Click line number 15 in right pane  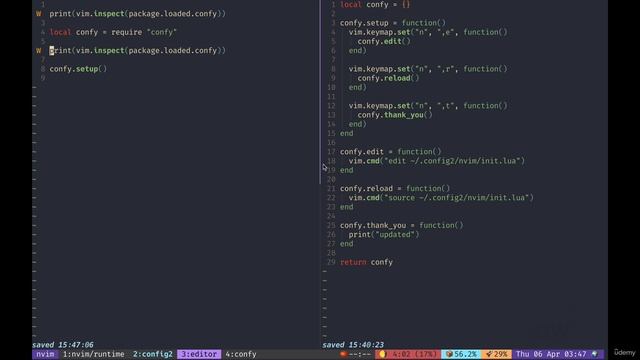point(331,133)
